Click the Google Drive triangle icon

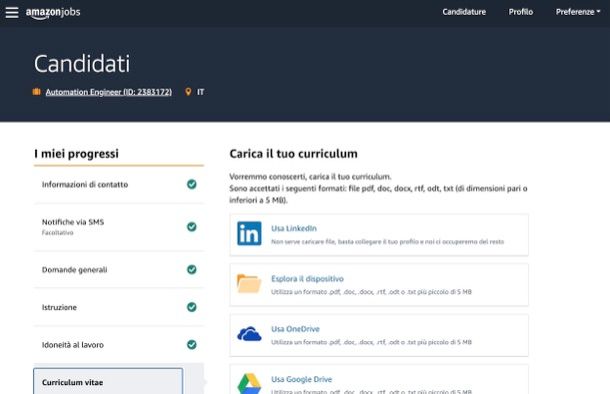249,383
